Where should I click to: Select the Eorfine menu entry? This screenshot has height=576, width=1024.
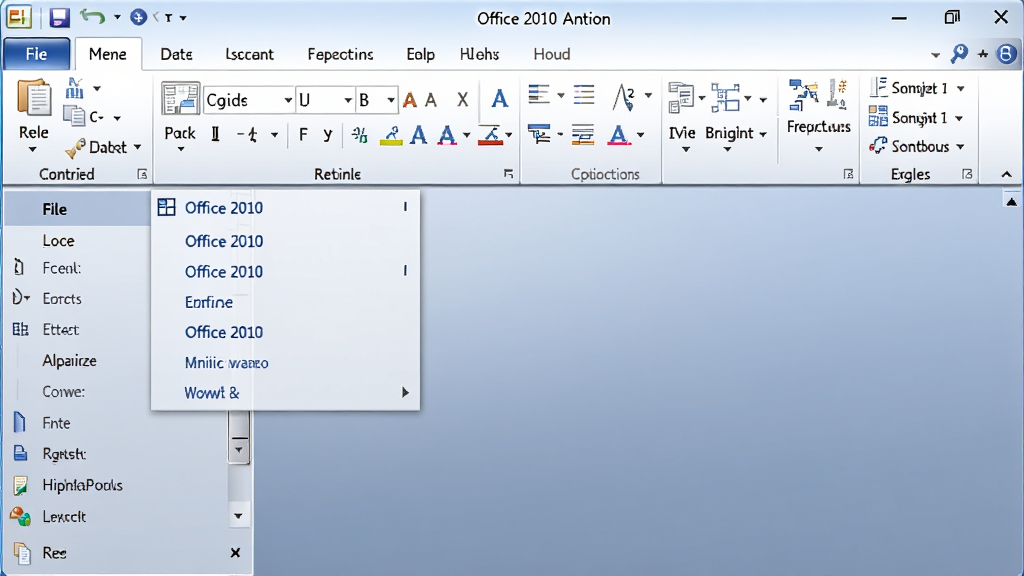tap(285, 302)
